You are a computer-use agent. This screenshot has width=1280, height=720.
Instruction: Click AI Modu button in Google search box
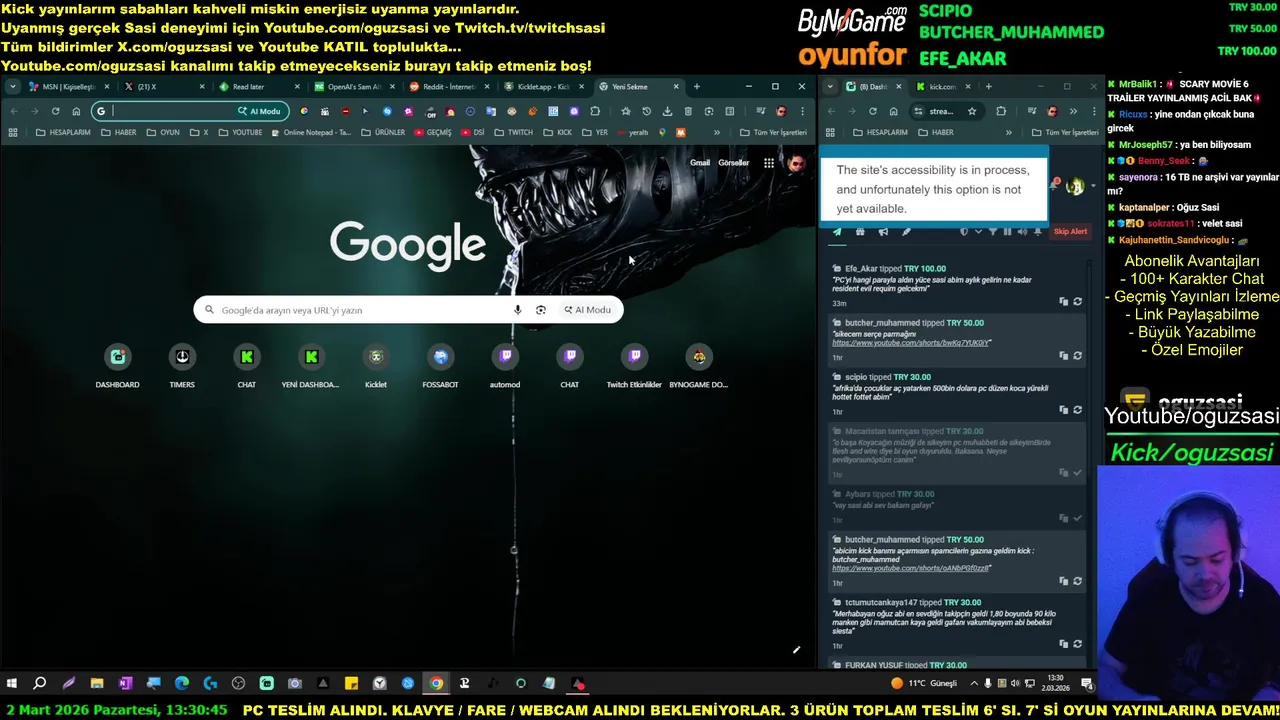[x=587, y=310]
